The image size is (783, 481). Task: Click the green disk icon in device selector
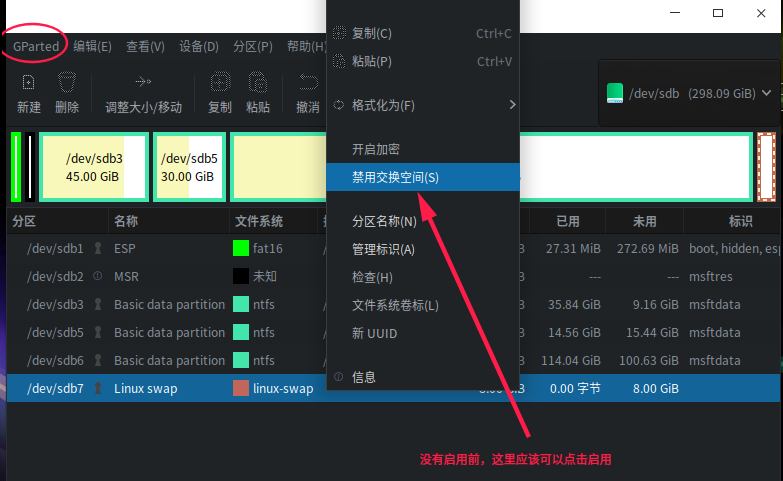[615, 93]
